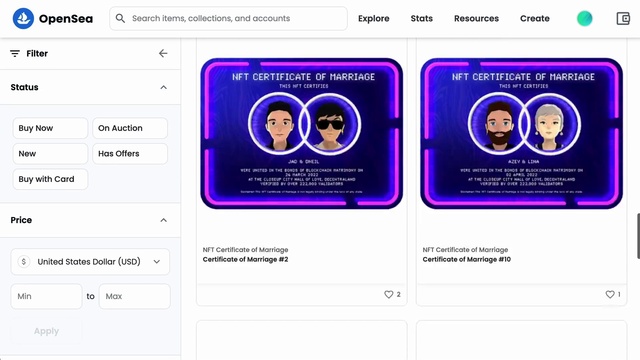Screen dimensions: 640x360
Task: Toggle the New status filter
Action: click(50, 154)
